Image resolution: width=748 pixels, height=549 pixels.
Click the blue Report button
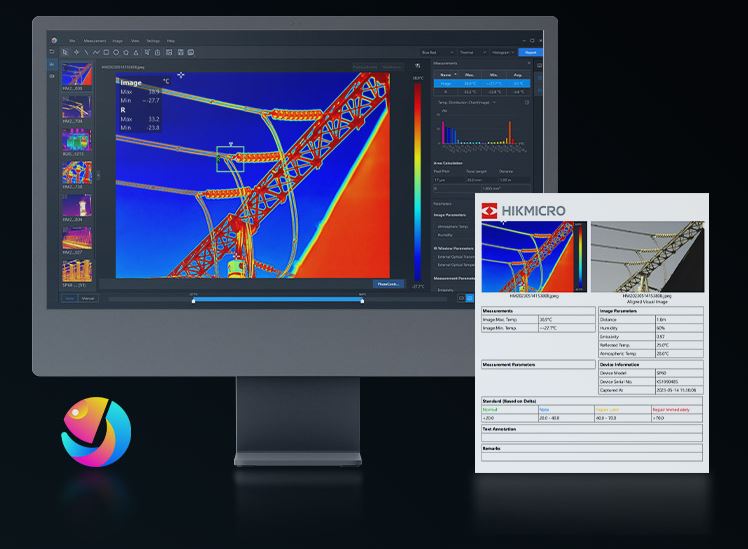click(530, 52)
